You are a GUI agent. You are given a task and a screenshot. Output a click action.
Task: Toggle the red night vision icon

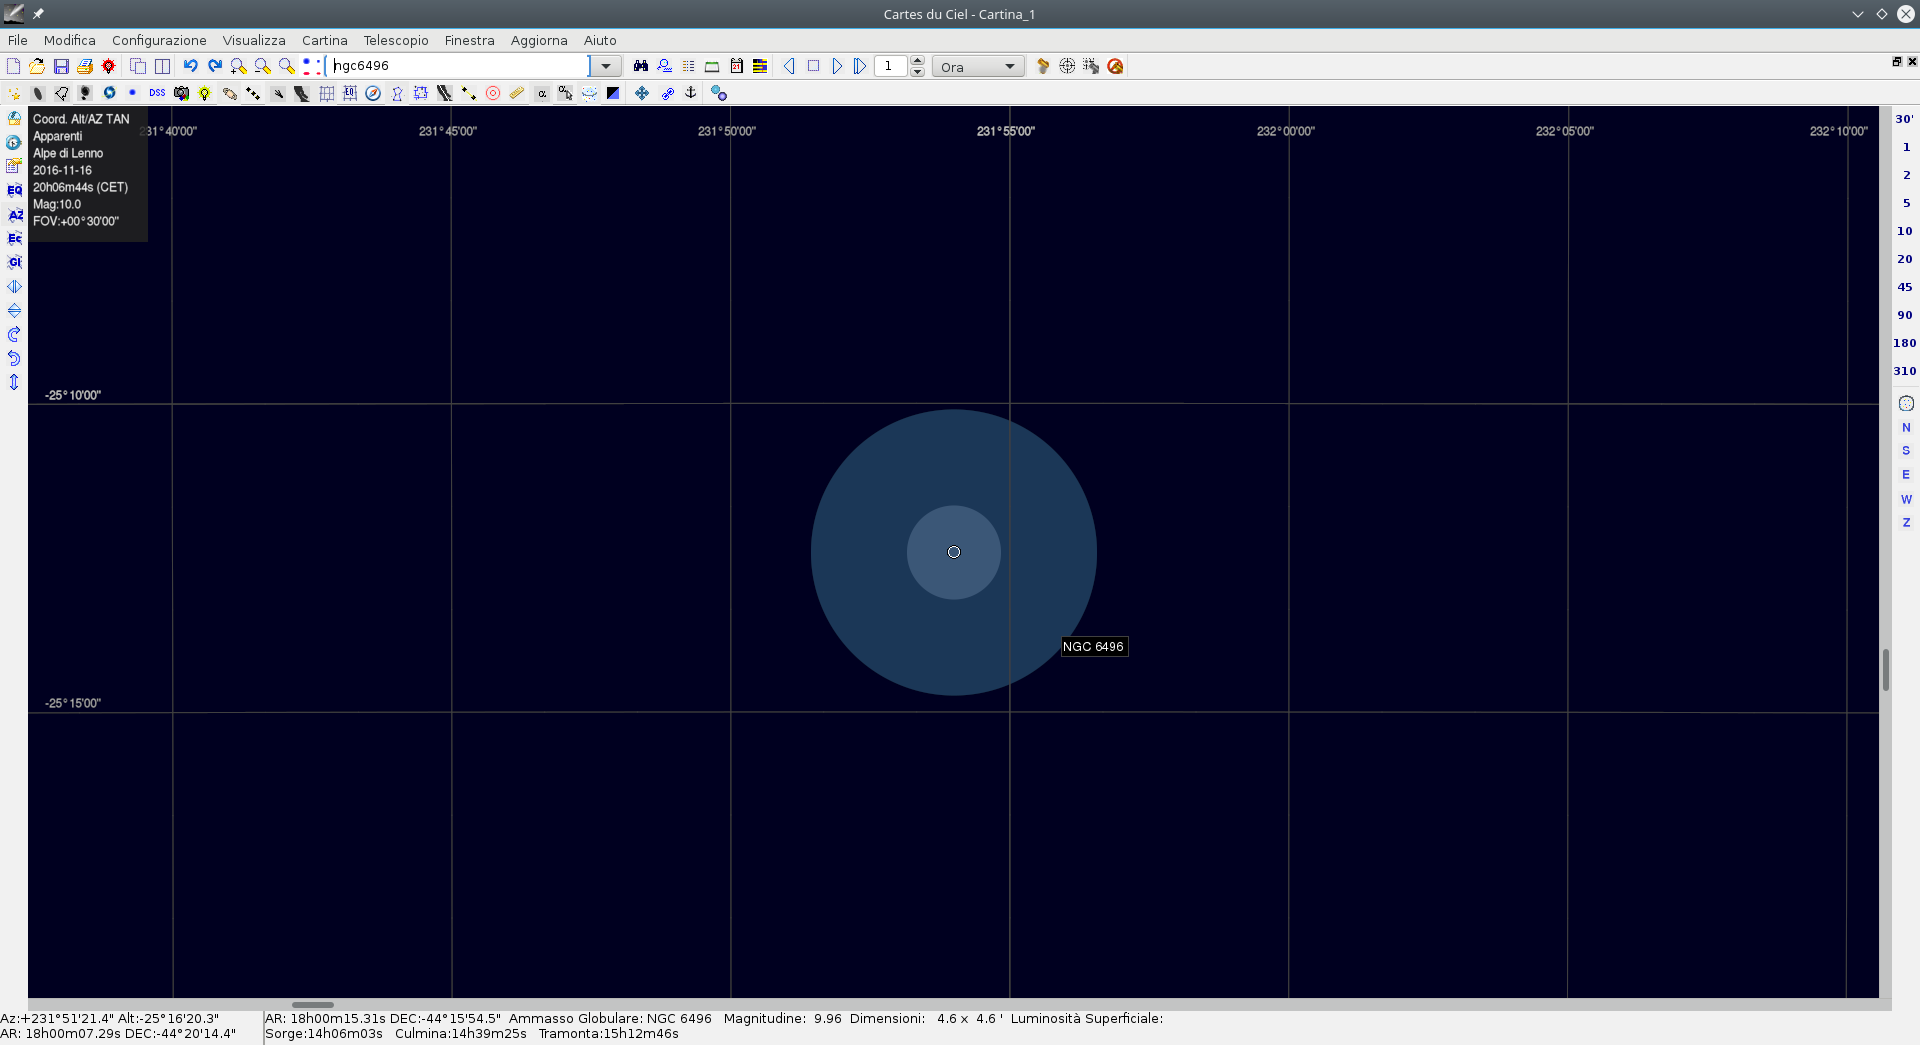(109, 66)
